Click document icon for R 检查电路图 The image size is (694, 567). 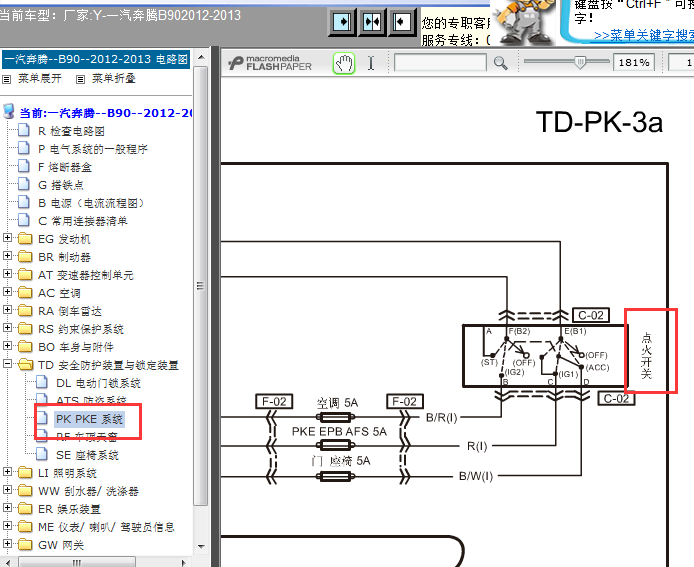(24, 131)
